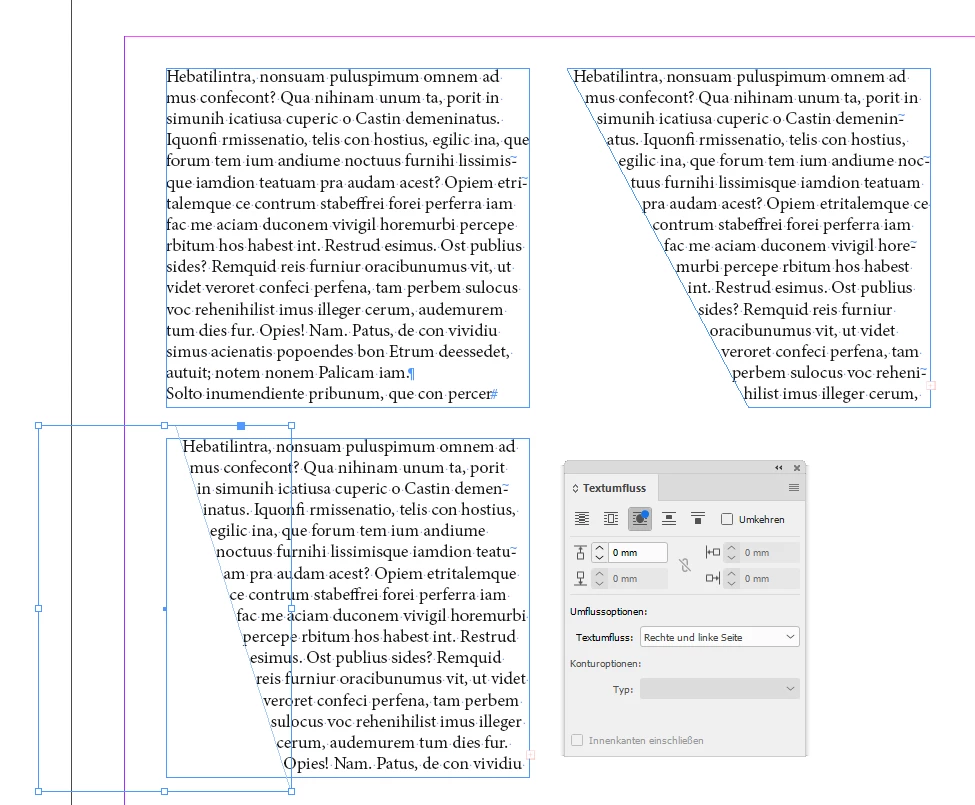Click text "hilist imus illeger cerum," in top-right frame
This screenshot has width=975, height=805.
coord(831,394)
